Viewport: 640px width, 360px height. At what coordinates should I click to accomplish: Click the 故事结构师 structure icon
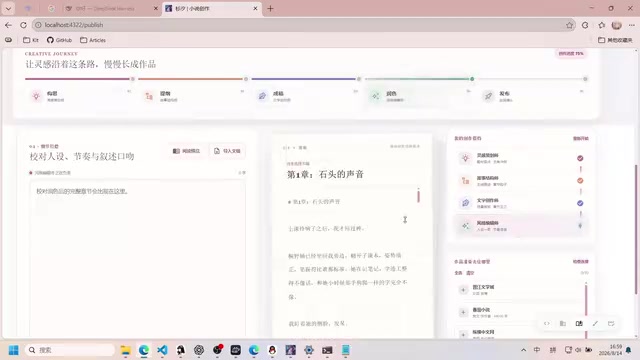(465, 180)
